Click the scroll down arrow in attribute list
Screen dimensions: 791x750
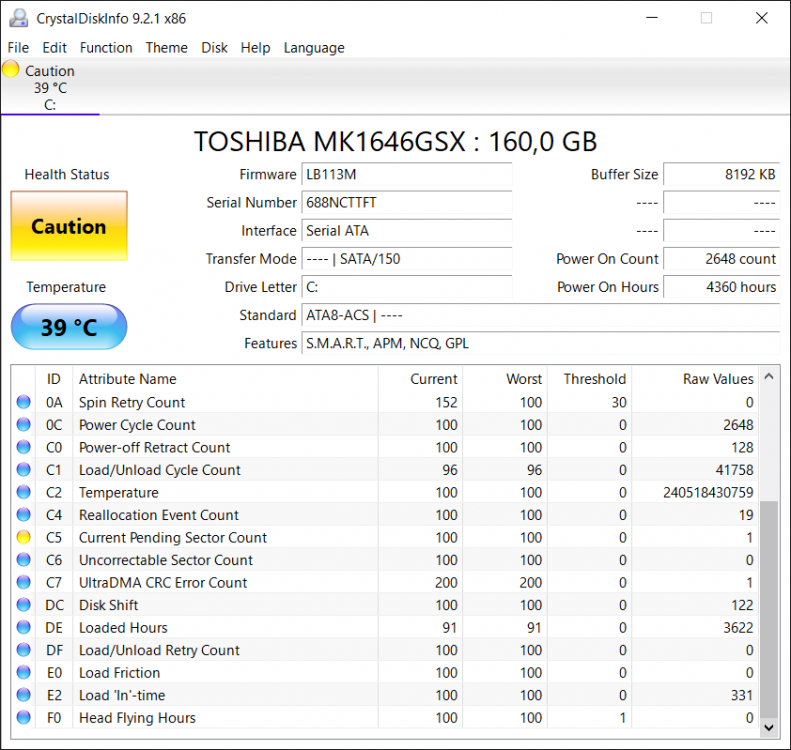[769, 727]
